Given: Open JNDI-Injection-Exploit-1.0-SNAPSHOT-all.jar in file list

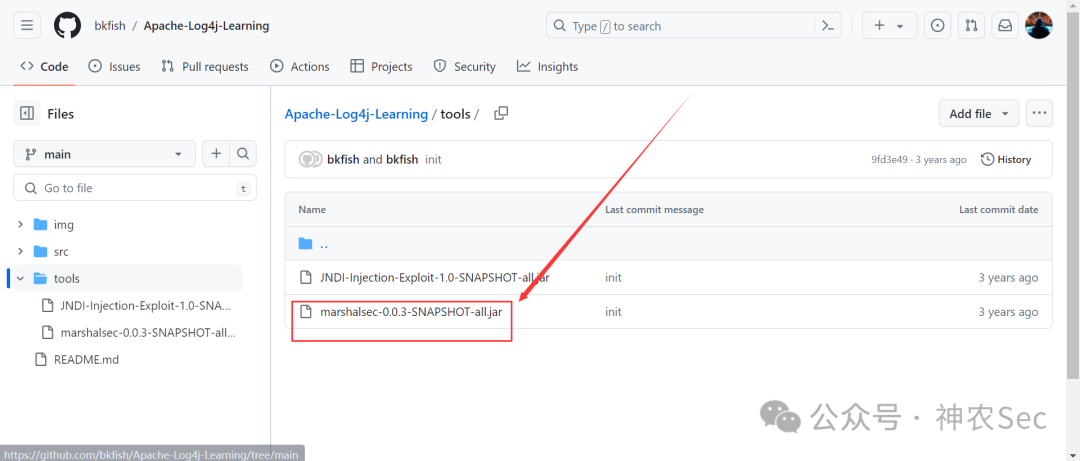Looking at the screenshot, I should click(435, 278).
